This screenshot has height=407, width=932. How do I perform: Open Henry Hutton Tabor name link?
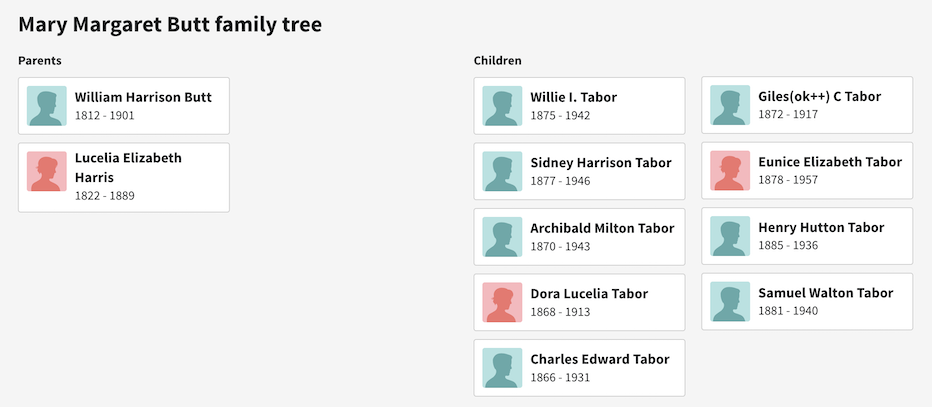(x=821, y=228)
